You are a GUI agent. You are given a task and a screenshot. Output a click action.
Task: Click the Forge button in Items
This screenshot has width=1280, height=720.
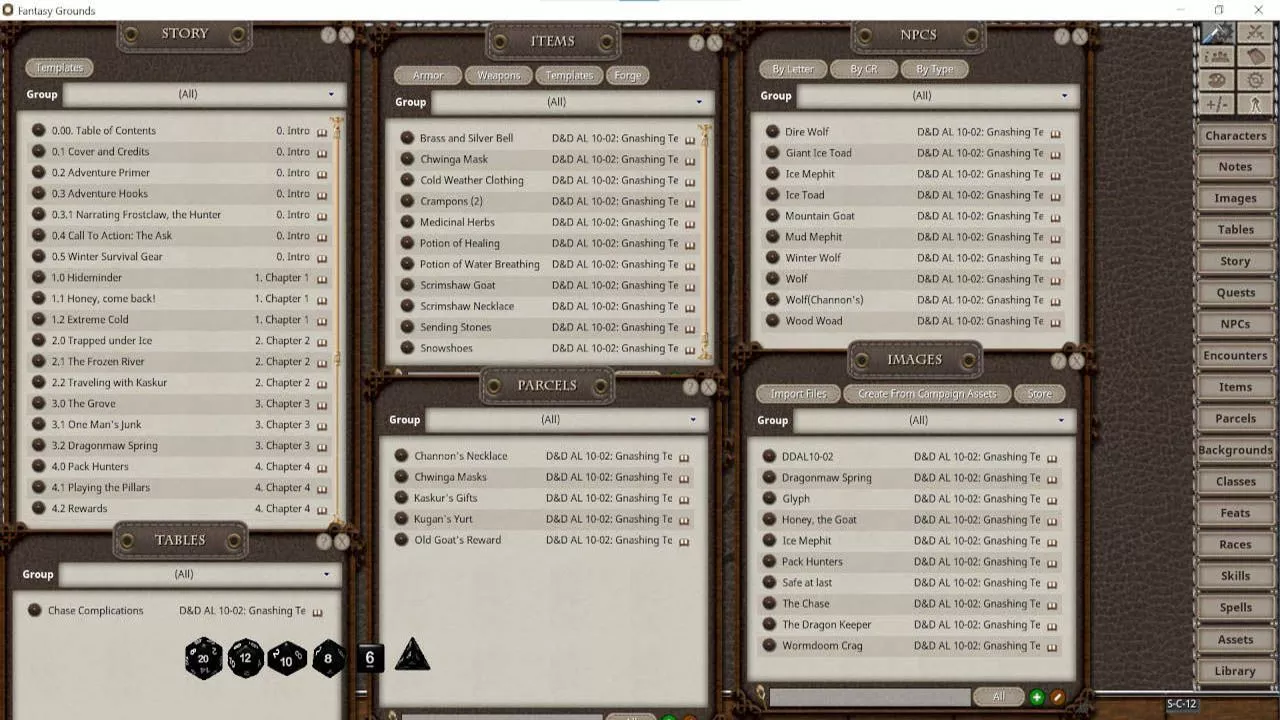[627, 75]
